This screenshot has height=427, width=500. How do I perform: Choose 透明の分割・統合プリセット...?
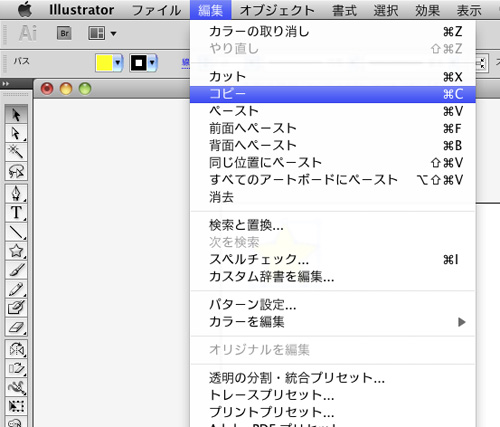click(333, 378)
